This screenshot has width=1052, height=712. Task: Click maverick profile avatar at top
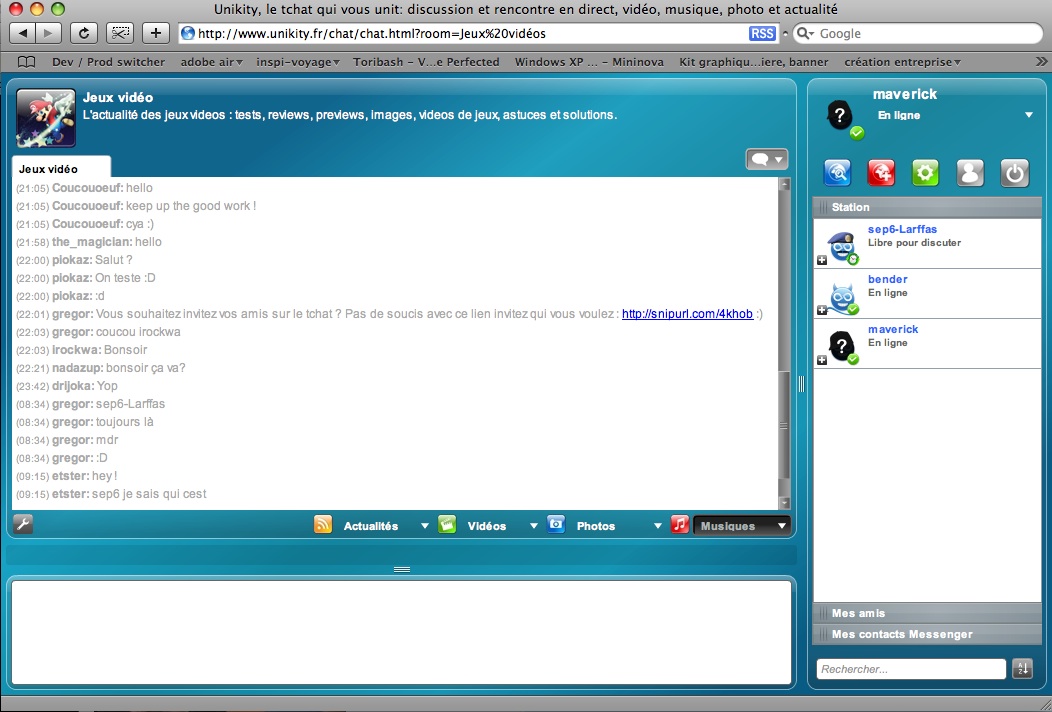[841, 117]
